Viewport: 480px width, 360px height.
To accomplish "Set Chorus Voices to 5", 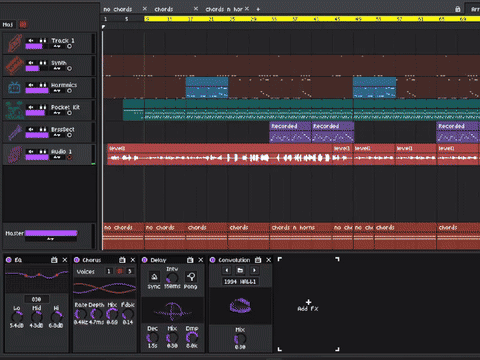I will click(x=130, y=271).
